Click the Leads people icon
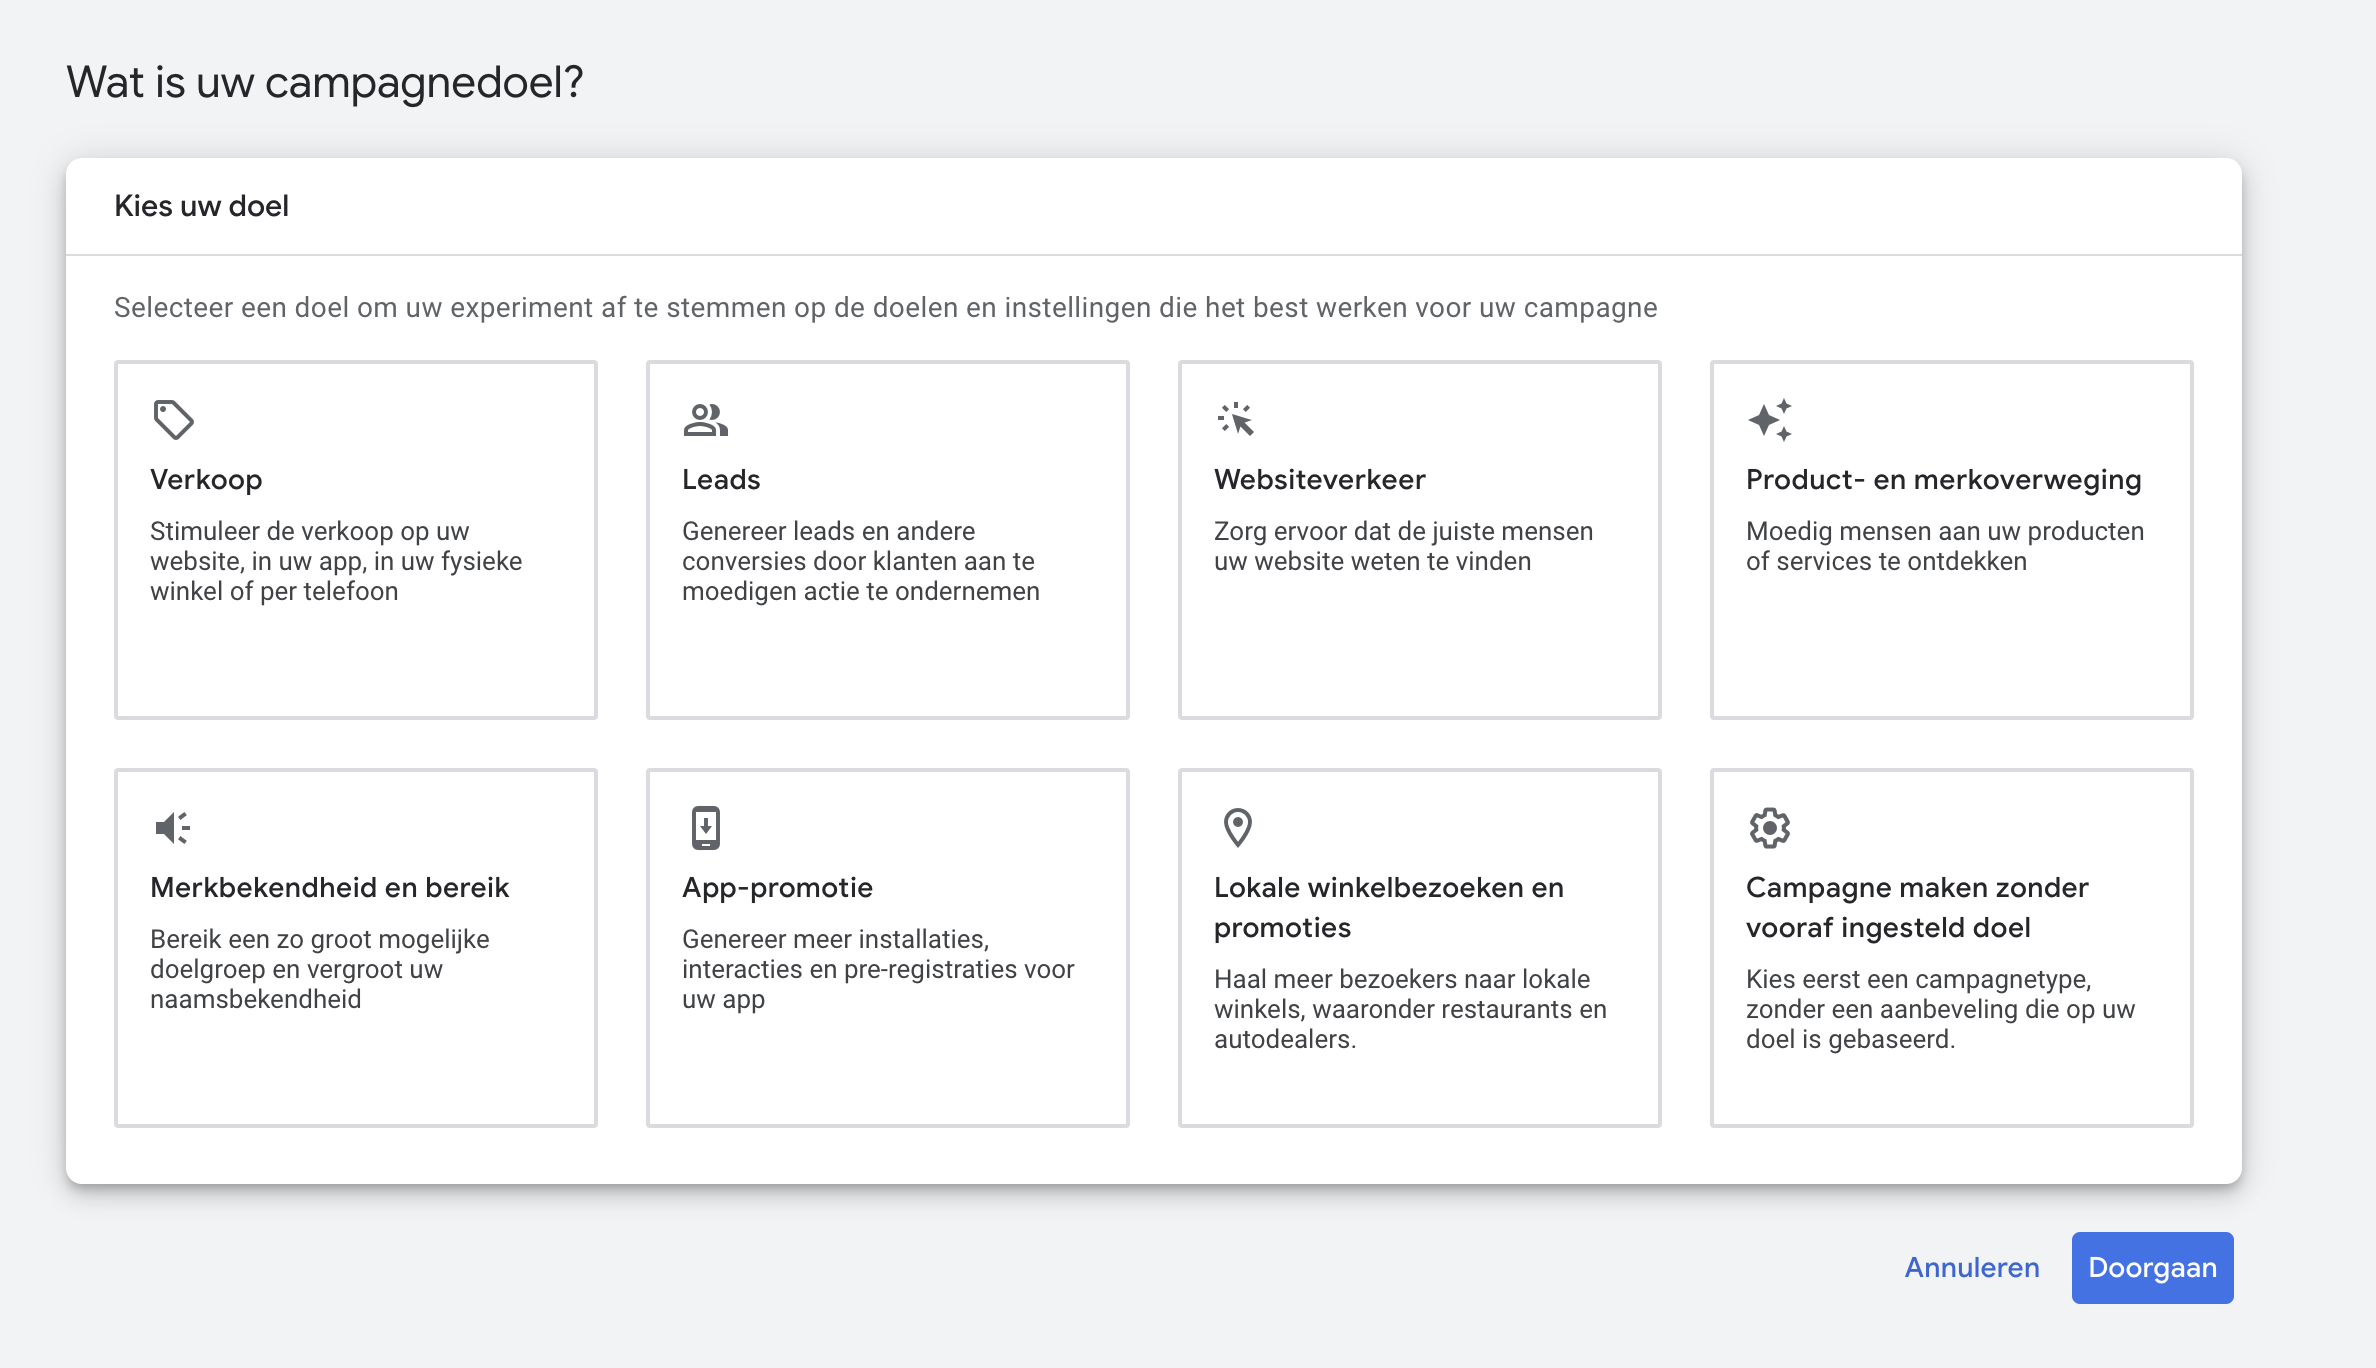Viewport: 2376px width, 1368px height. click(705, 420)
